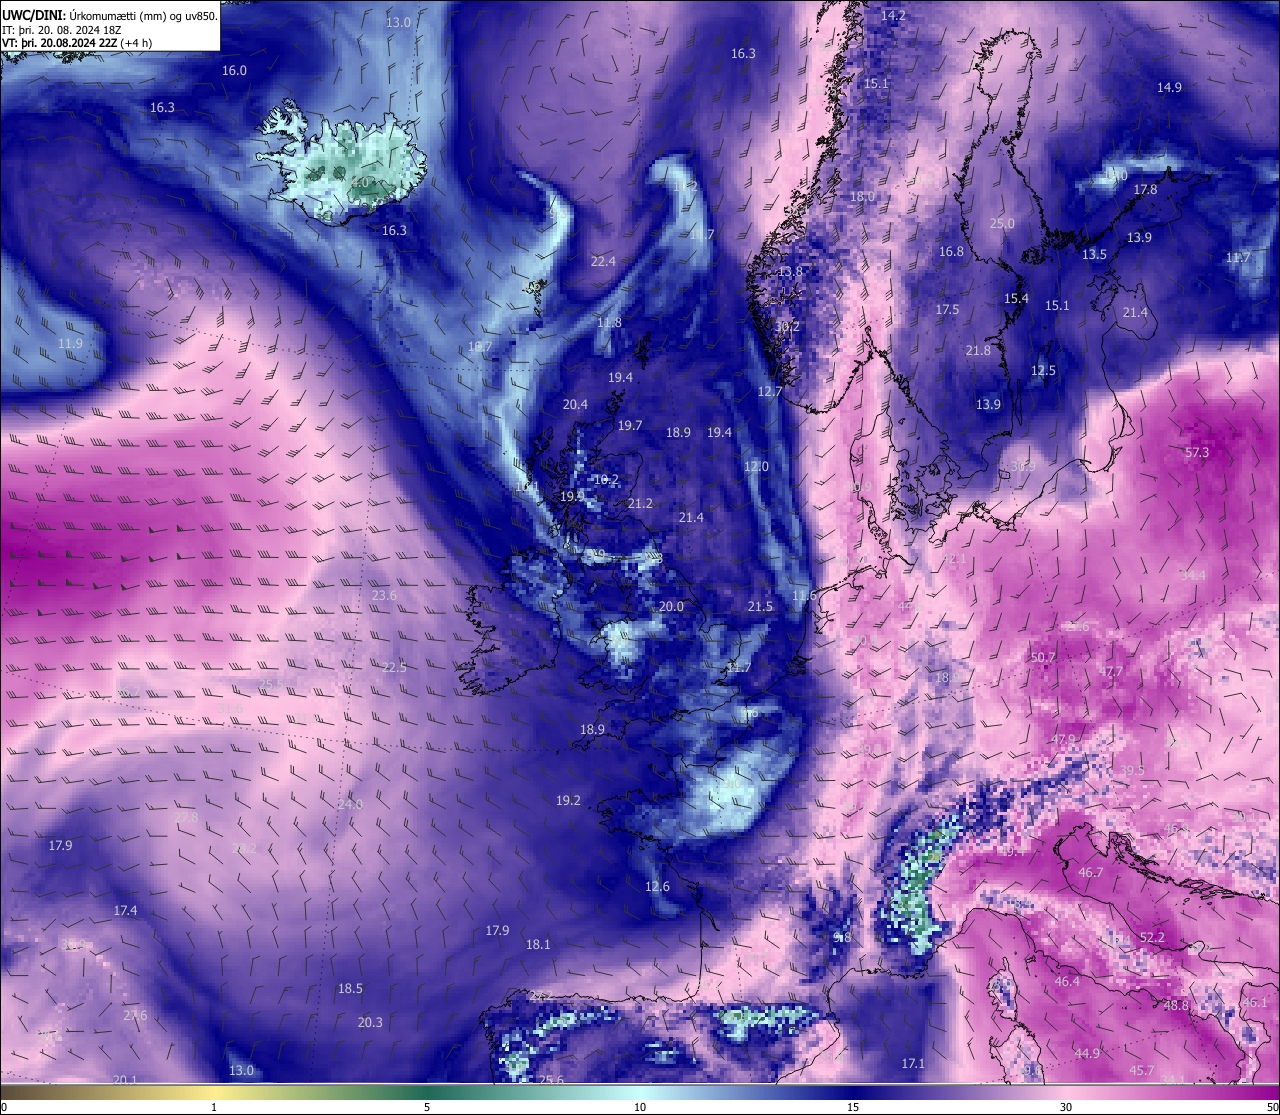Click the map value label '12.6'
This screenshot has height=1115, width=1280.
(x=657, y=887)
